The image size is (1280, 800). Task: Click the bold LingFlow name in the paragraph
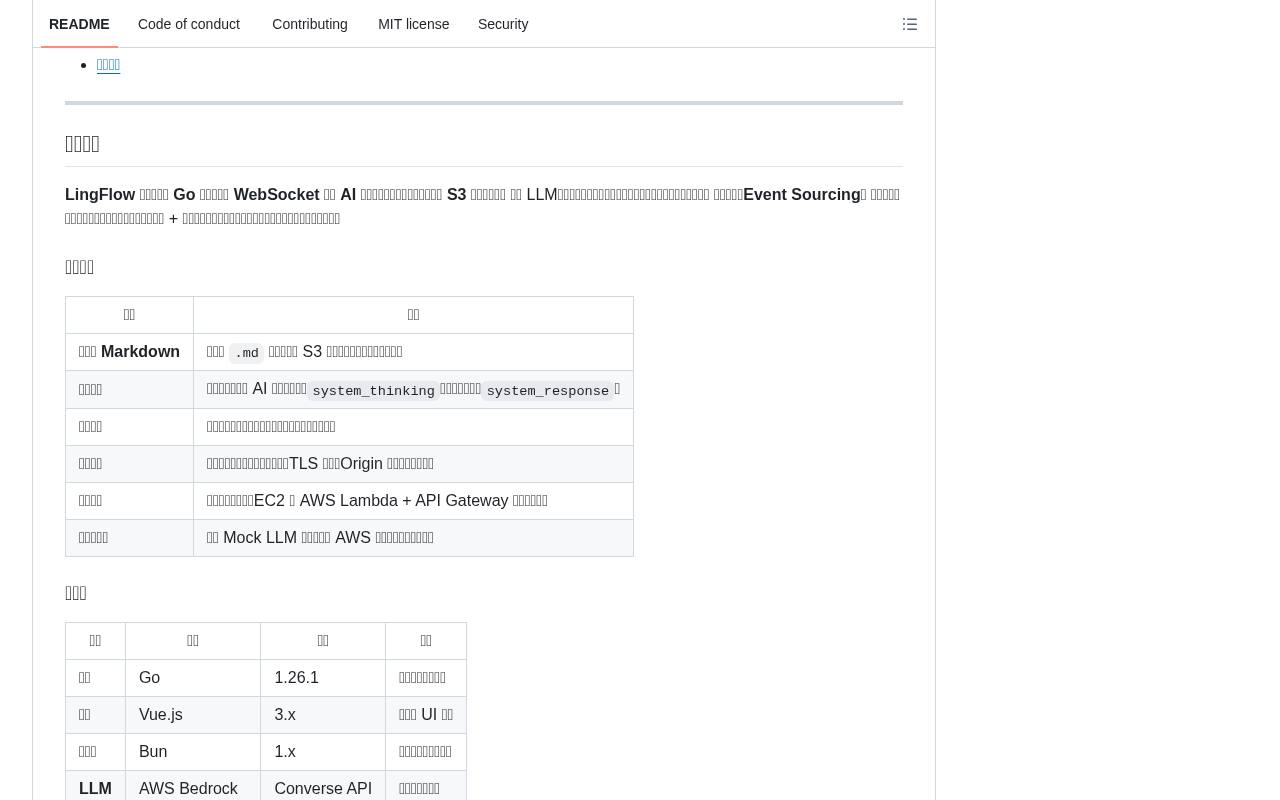(x=100, y=195)
